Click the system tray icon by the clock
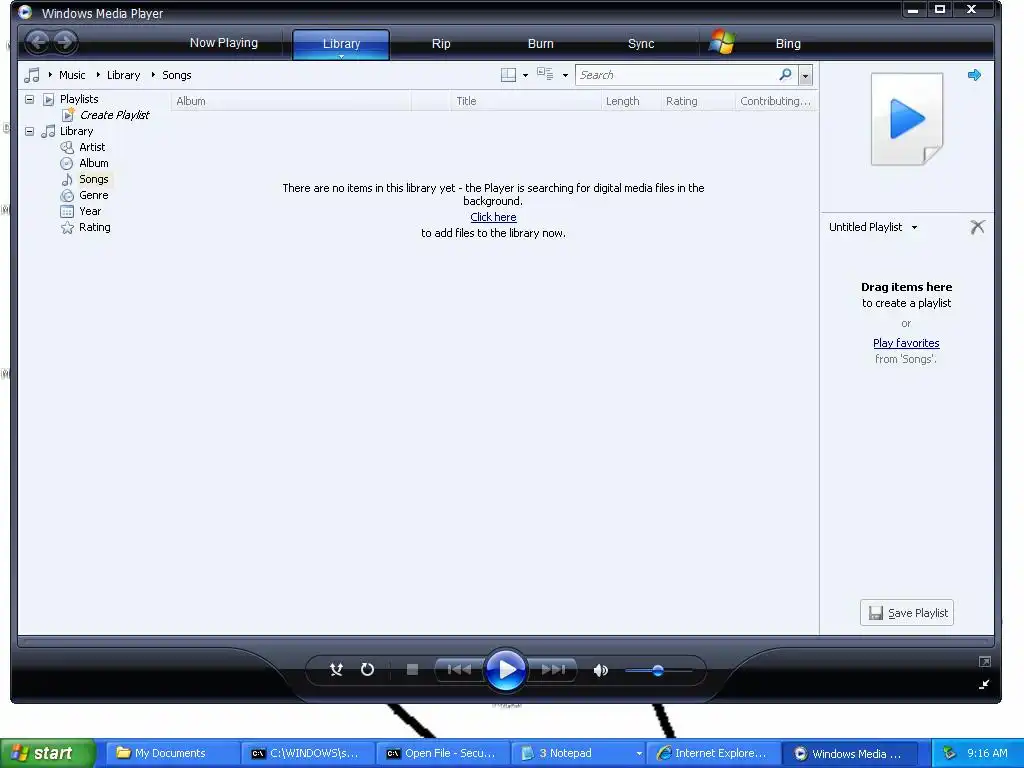This screenshot has height=768, width=1024. coord(949,753)
